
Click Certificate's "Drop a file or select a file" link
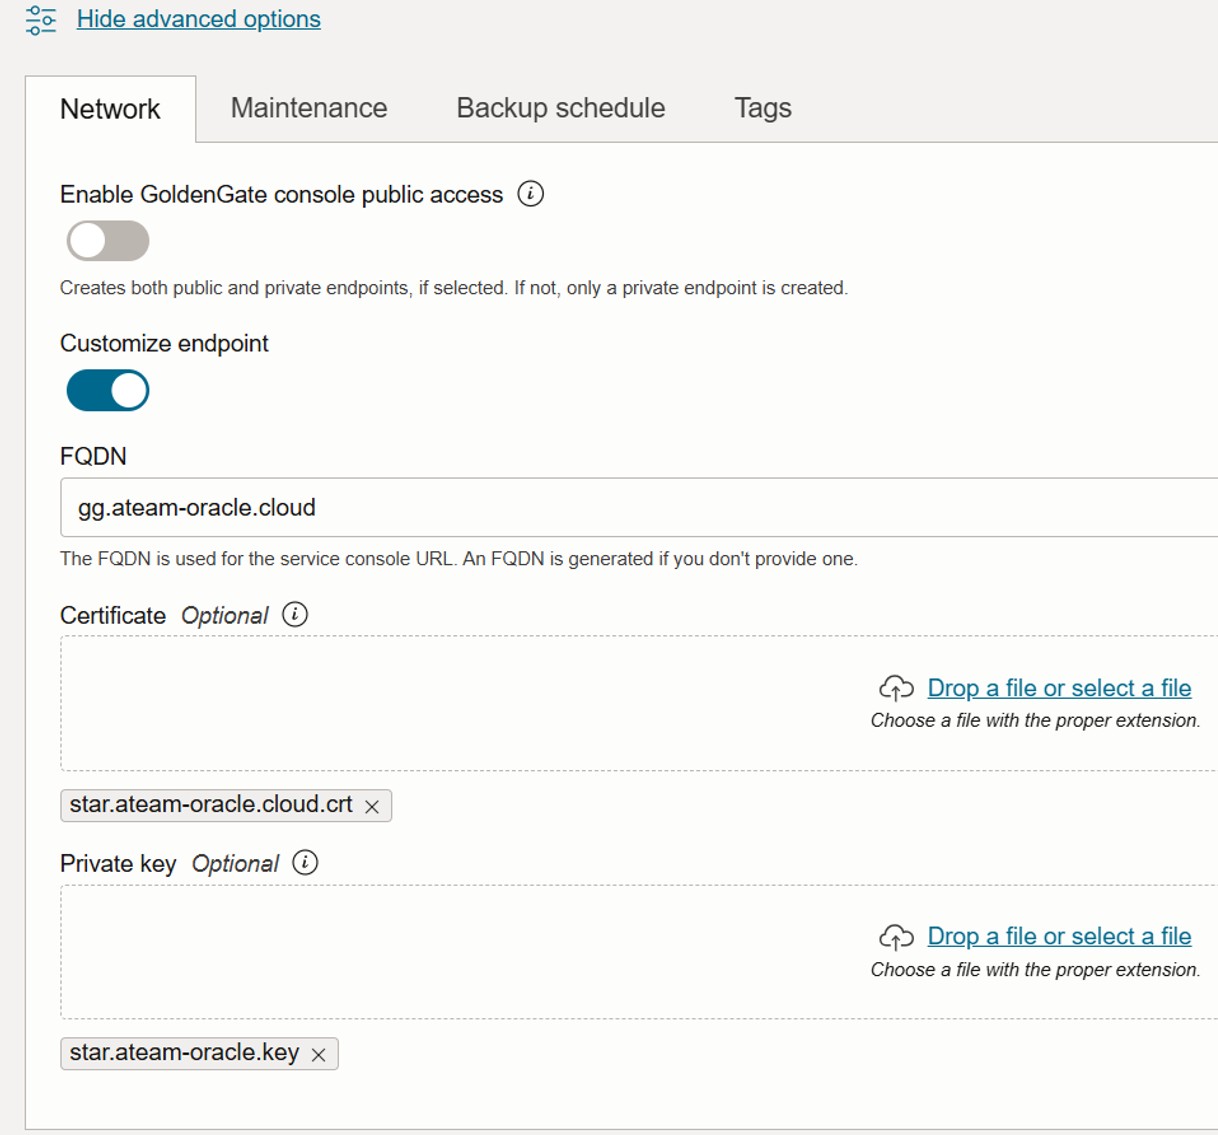point(1059,688)
